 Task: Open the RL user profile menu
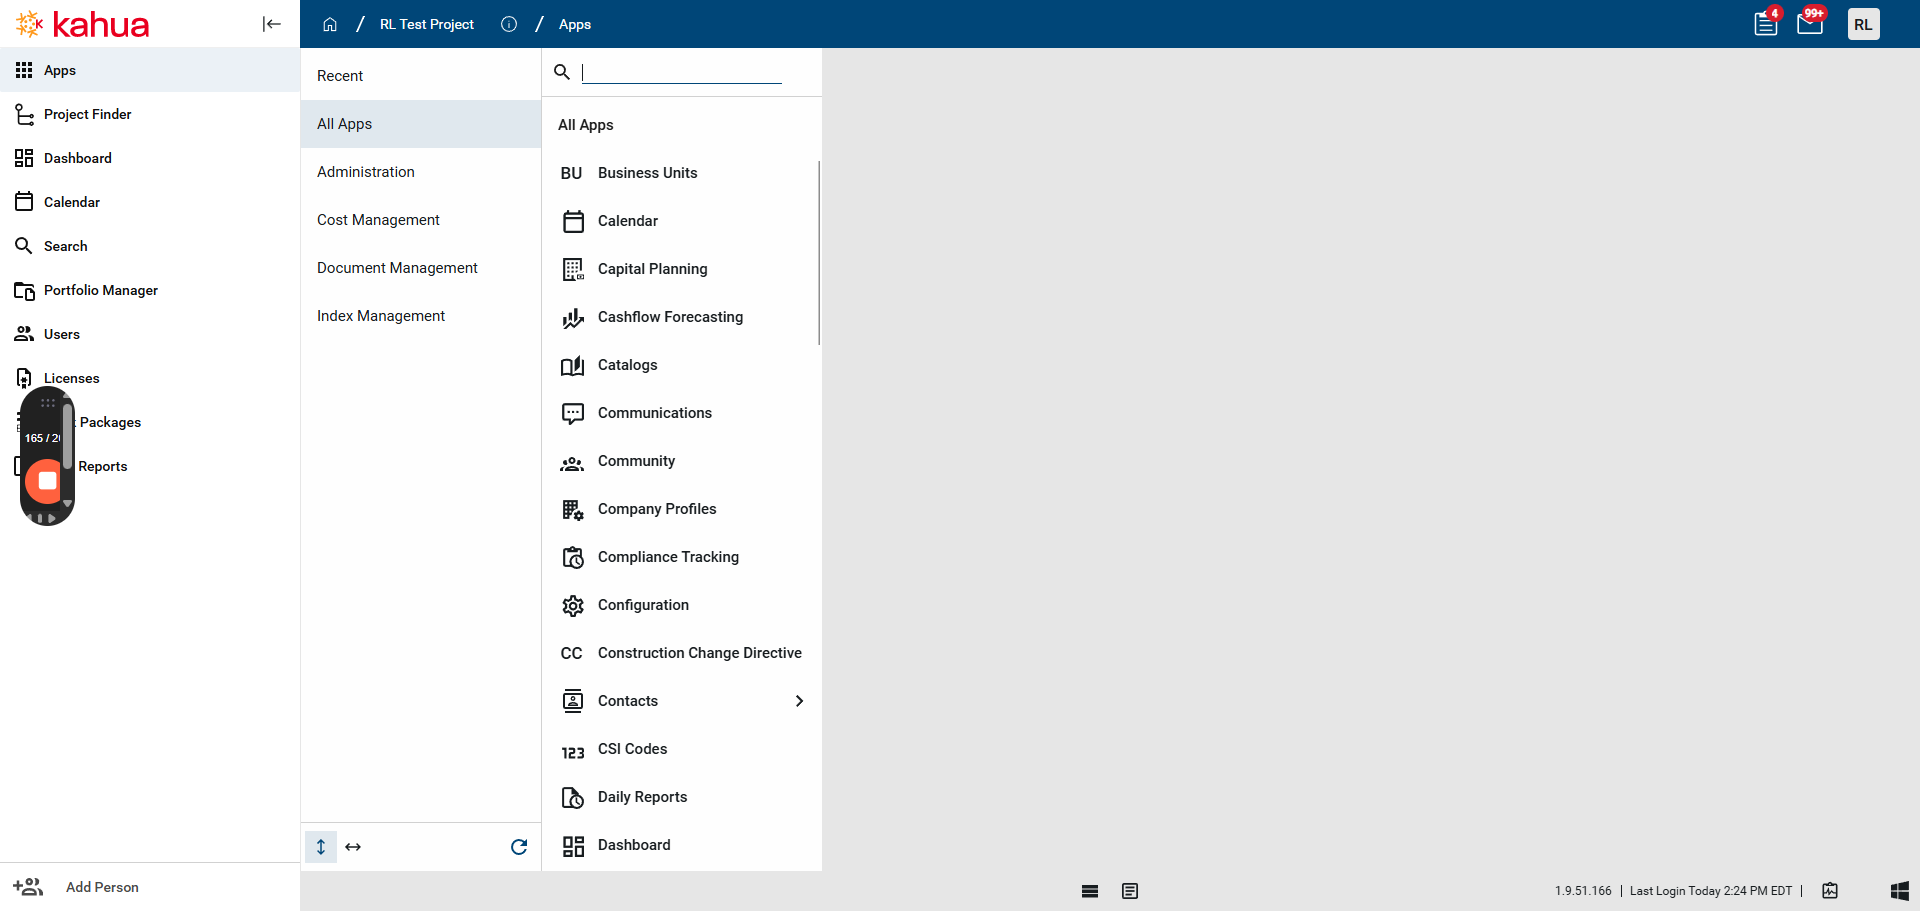coord(1863,24)
